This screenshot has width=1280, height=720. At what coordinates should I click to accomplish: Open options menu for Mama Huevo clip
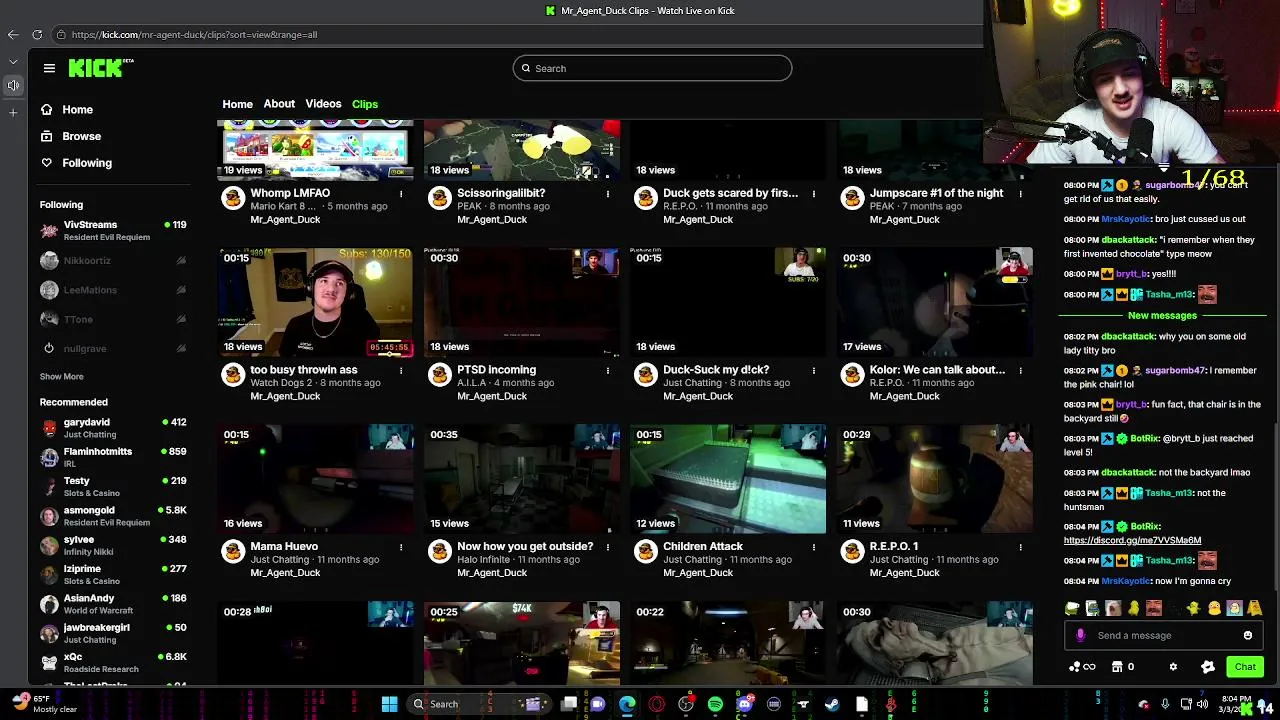[401, 548]
